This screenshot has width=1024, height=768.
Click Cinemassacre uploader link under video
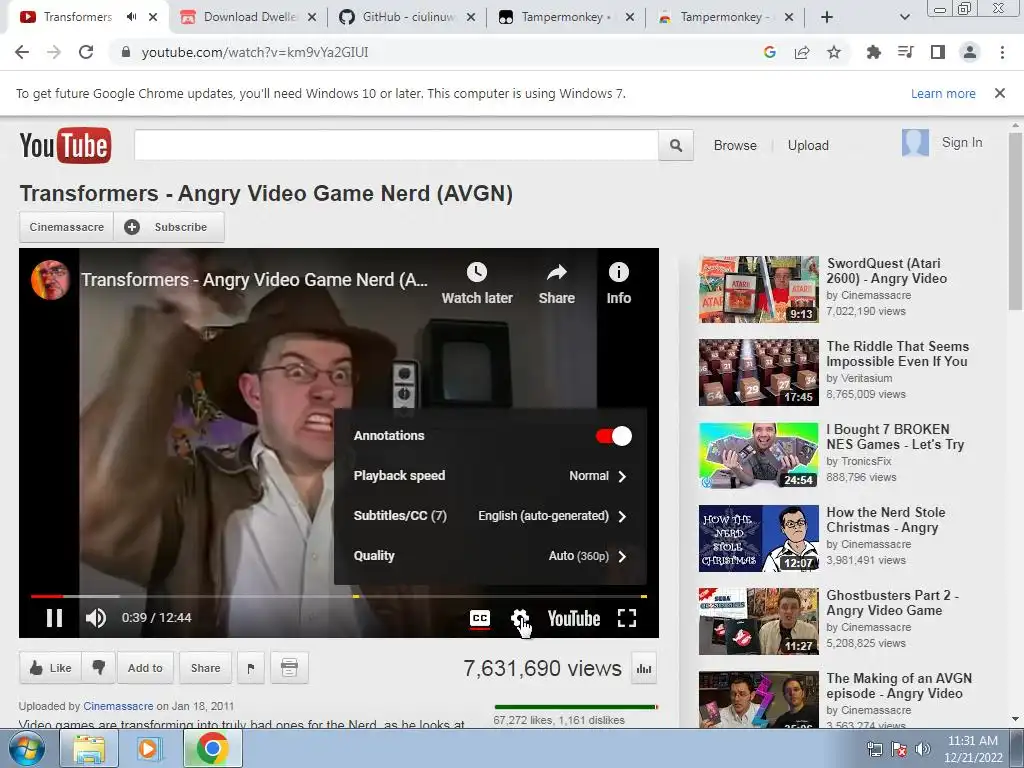point(118,706)
